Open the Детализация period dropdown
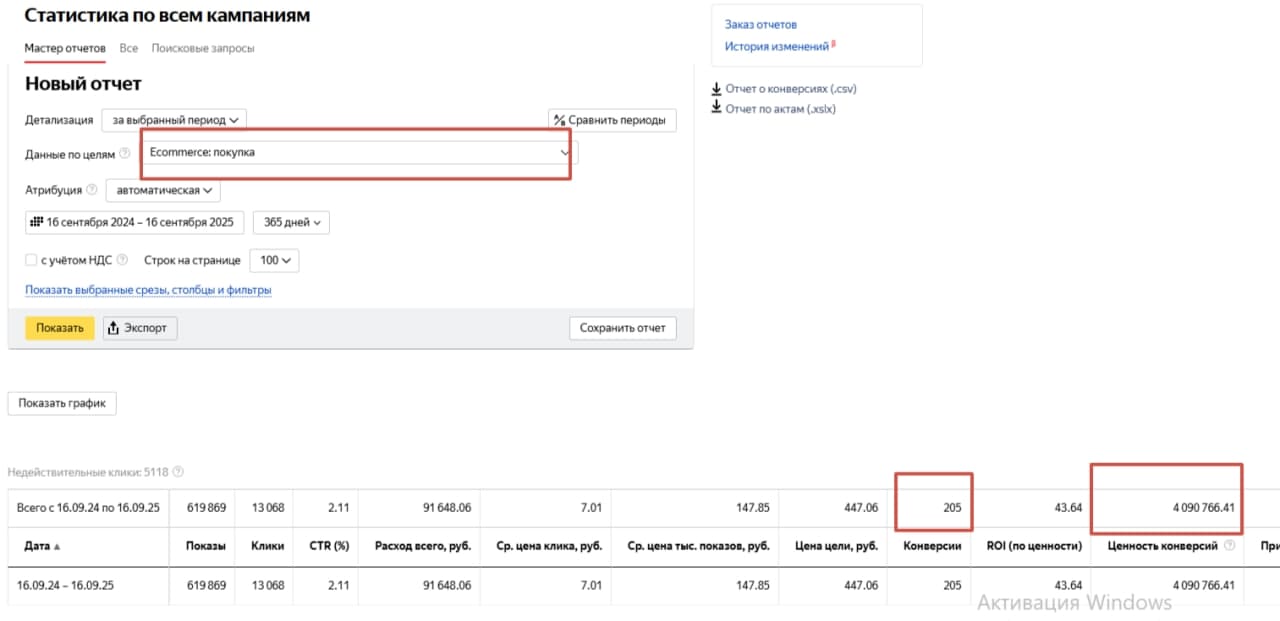Screen dimensions: 1280x621 pyautogui.click(x=174, y=120)
